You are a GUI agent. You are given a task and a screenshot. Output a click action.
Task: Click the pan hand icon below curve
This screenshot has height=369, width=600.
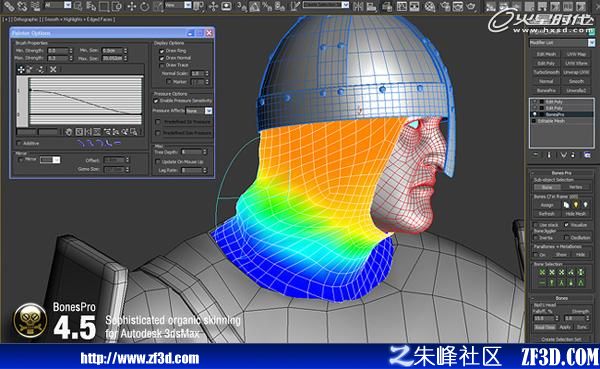click(69, 132)
